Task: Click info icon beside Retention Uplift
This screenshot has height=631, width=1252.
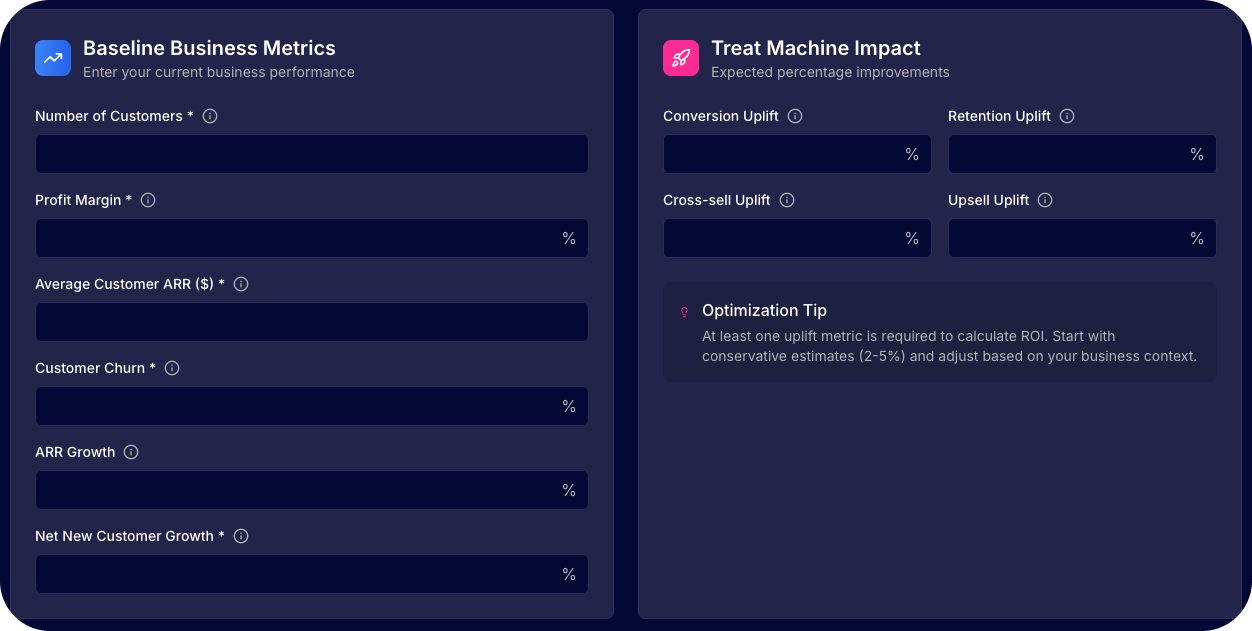Action: click(1067, 116)
